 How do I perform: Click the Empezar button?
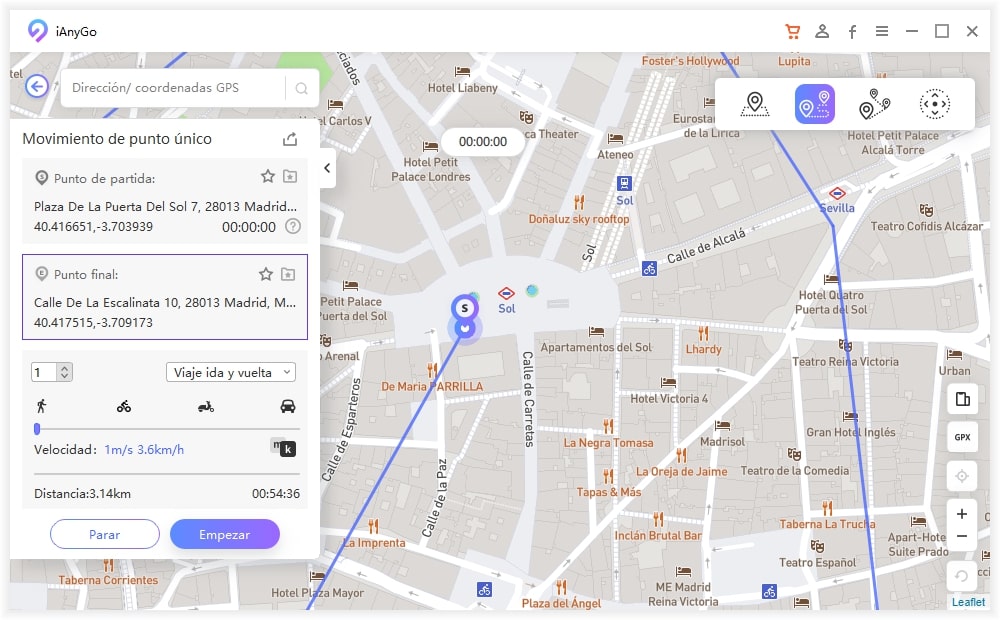[224, 535]
